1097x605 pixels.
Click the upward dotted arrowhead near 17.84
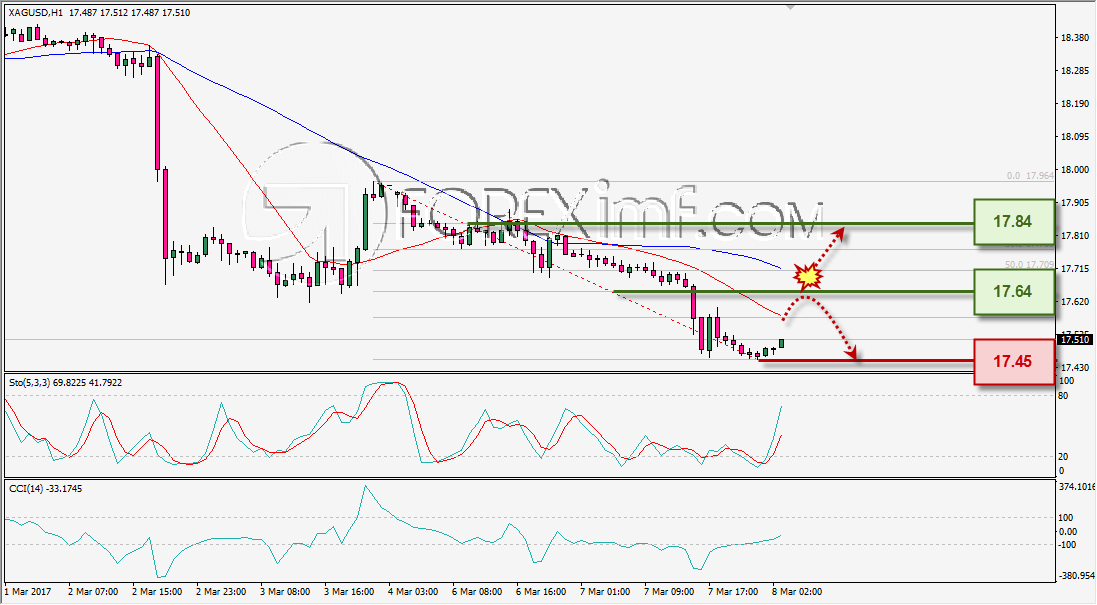click(x=839, y=234)
